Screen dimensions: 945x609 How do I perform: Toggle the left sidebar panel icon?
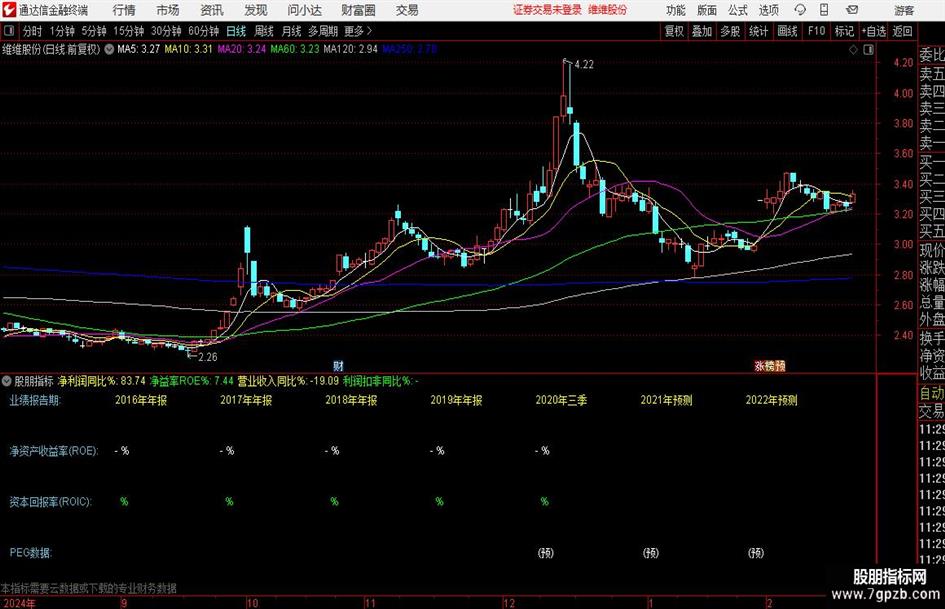click(8, 31)
